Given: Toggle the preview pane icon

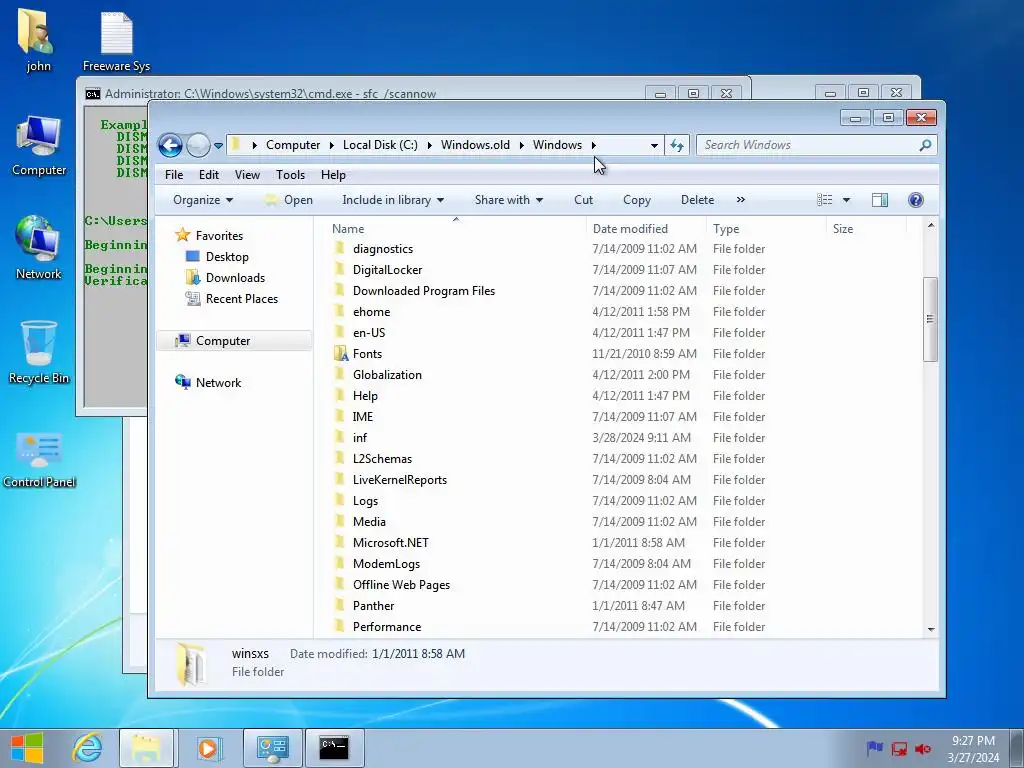Looking at the screenshot, I should 880,200.
